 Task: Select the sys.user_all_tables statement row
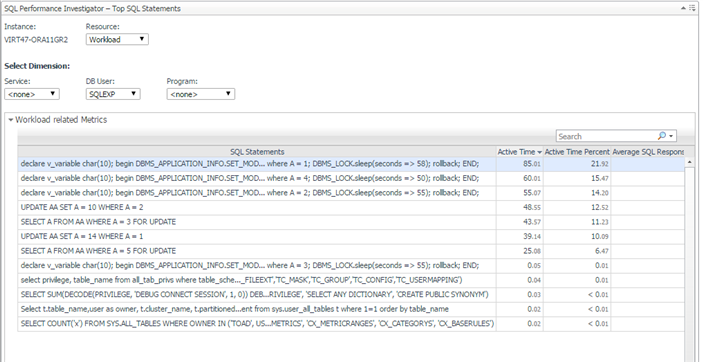point(257,309)
